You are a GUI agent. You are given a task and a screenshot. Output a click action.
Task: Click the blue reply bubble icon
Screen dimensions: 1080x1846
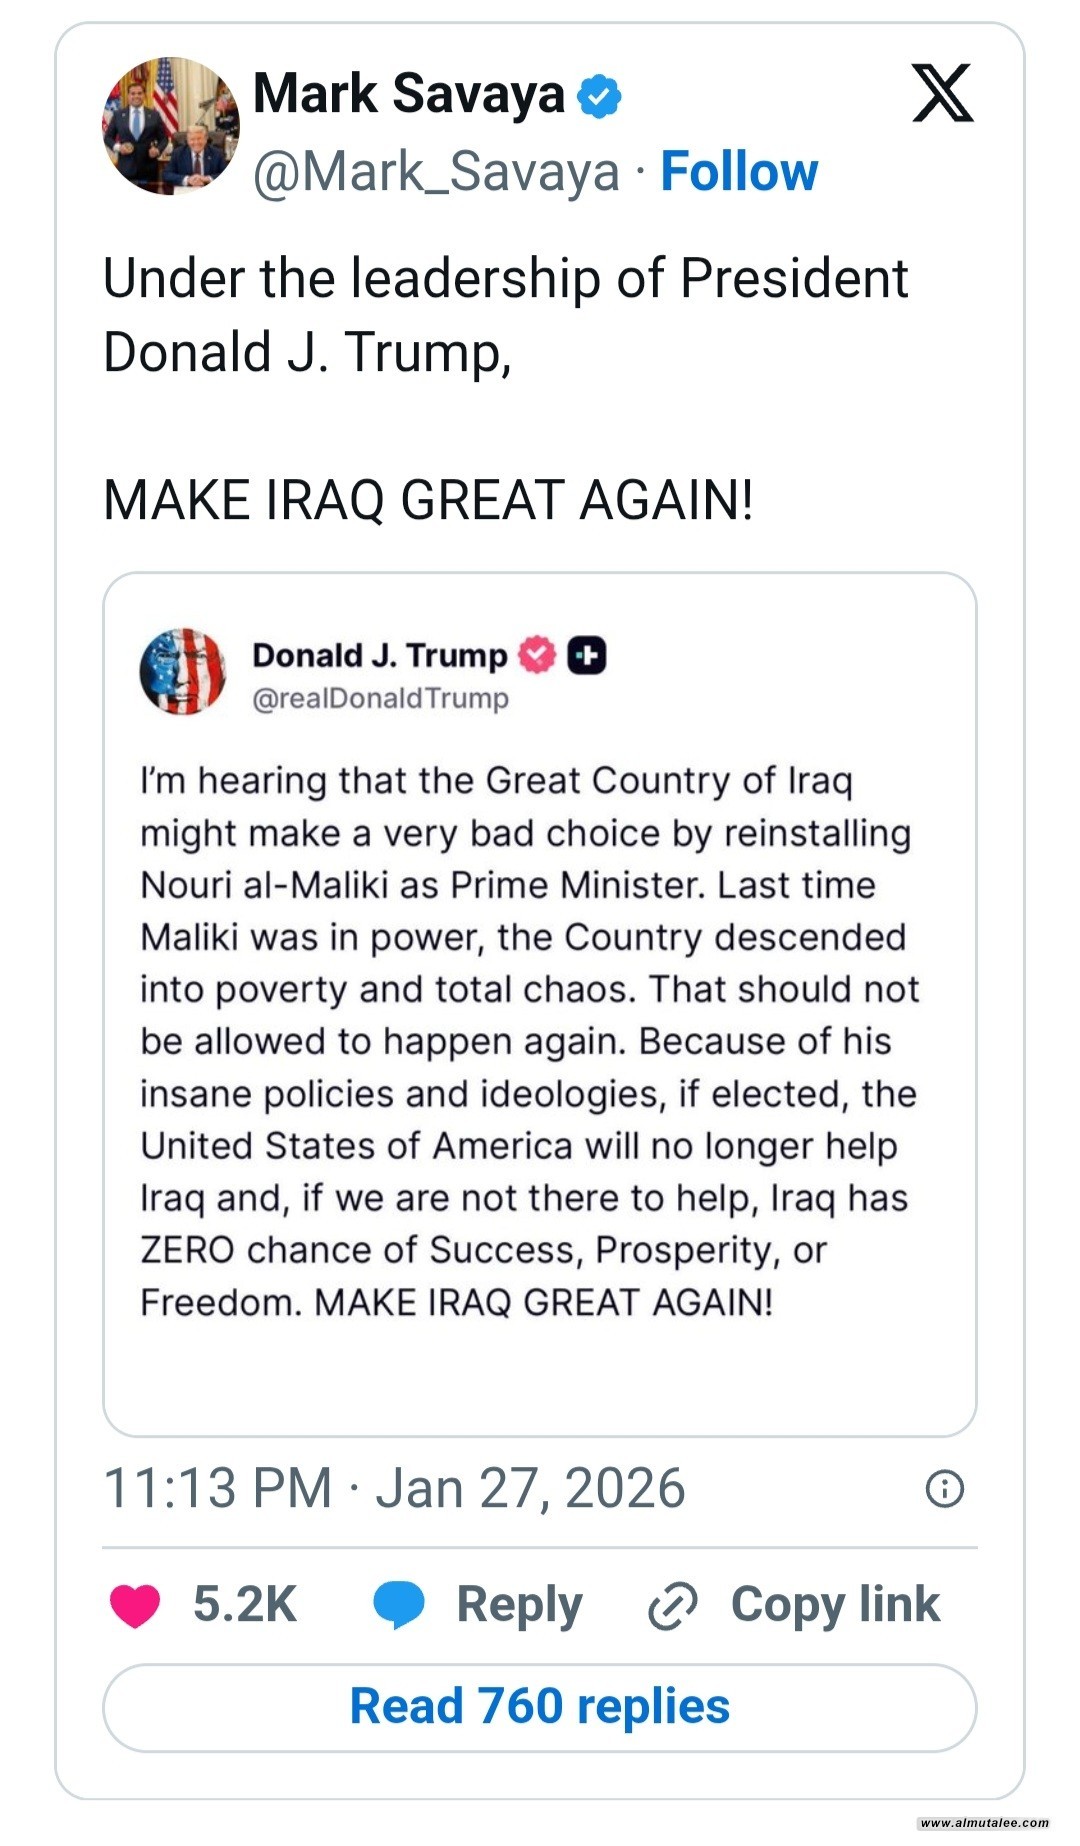pos(399,1605)
